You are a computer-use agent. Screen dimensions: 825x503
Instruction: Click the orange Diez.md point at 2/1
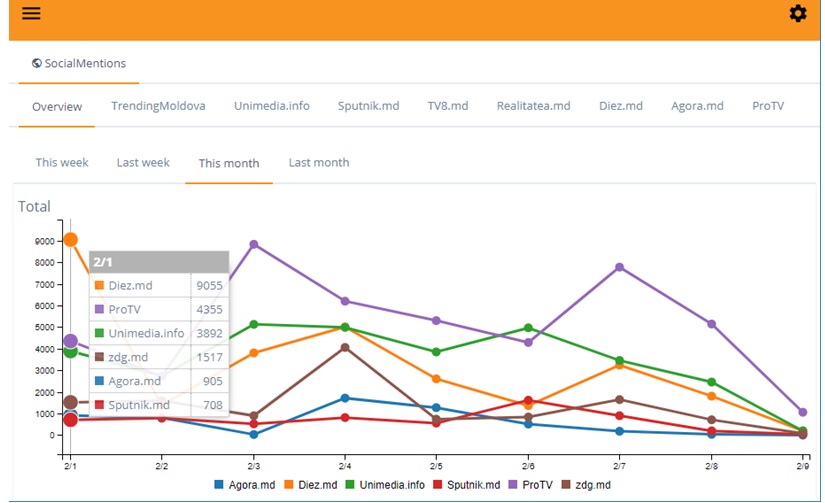click(x=71, y=240)
